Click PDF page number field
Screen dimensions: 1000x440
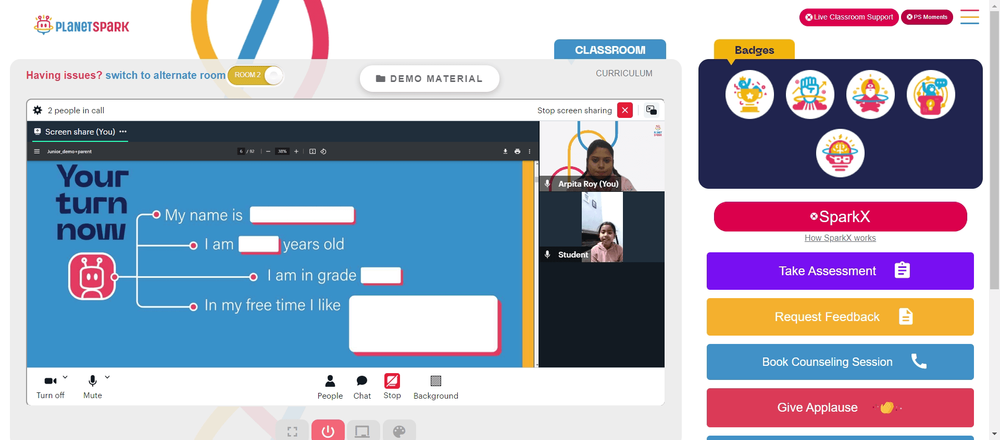[x=241, y=152]
